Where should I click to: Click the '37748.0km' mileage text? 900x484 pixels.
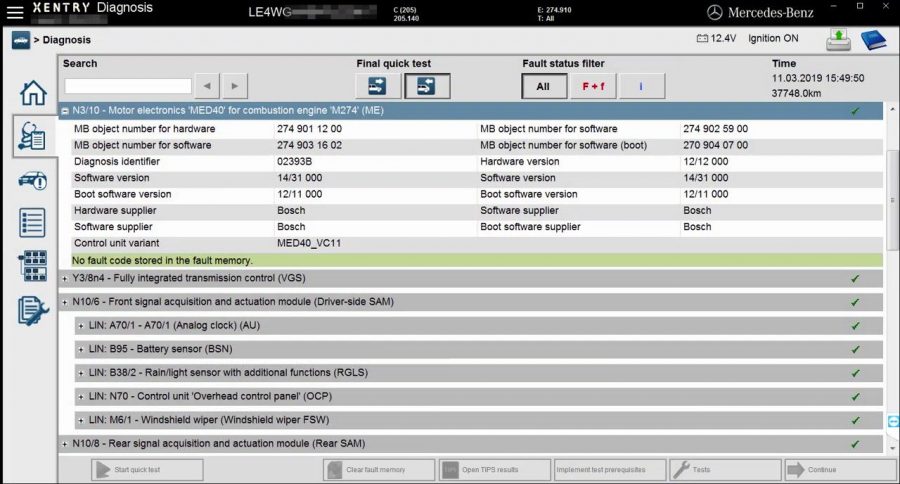(x=796, y=93)
